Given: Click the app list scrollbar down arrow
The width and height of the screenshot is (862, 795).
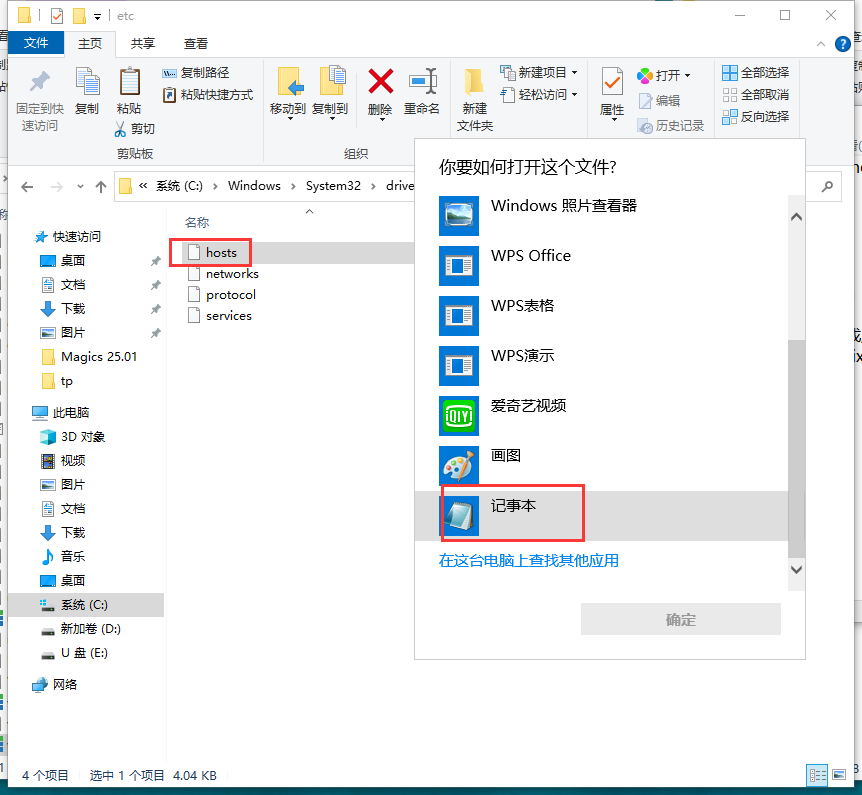Looking at the screenshot, I should coord(796,569).
